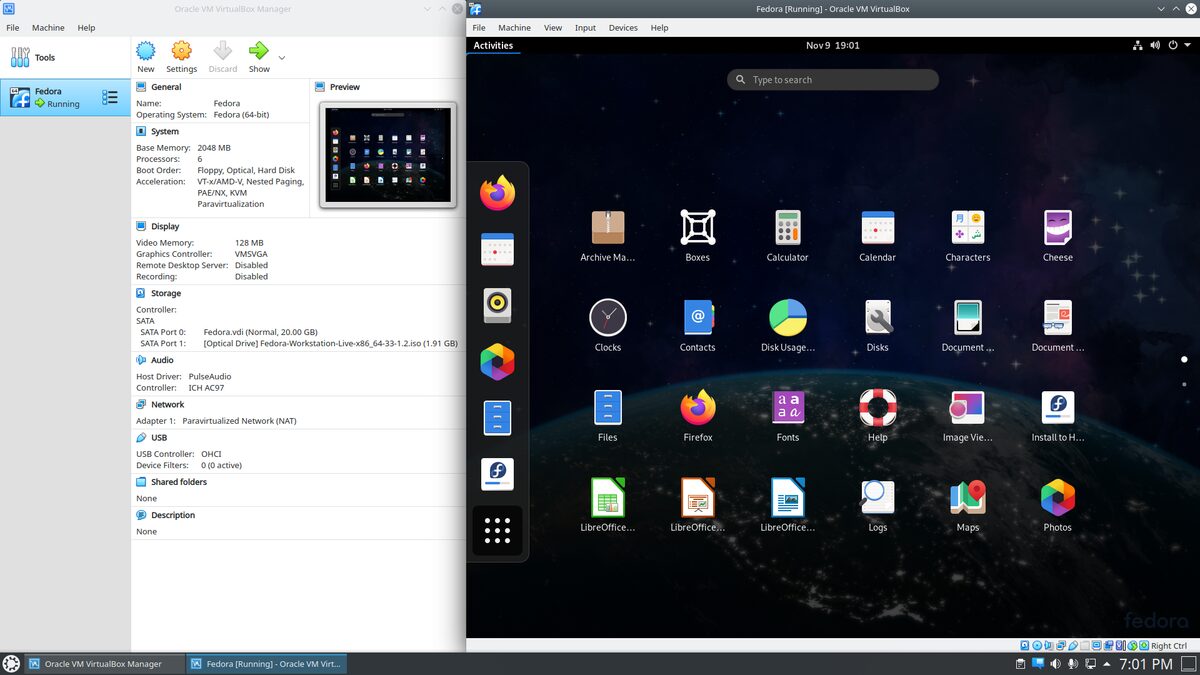Open Files in the app grid
The image size is (1200, 675).
point(608,408)
